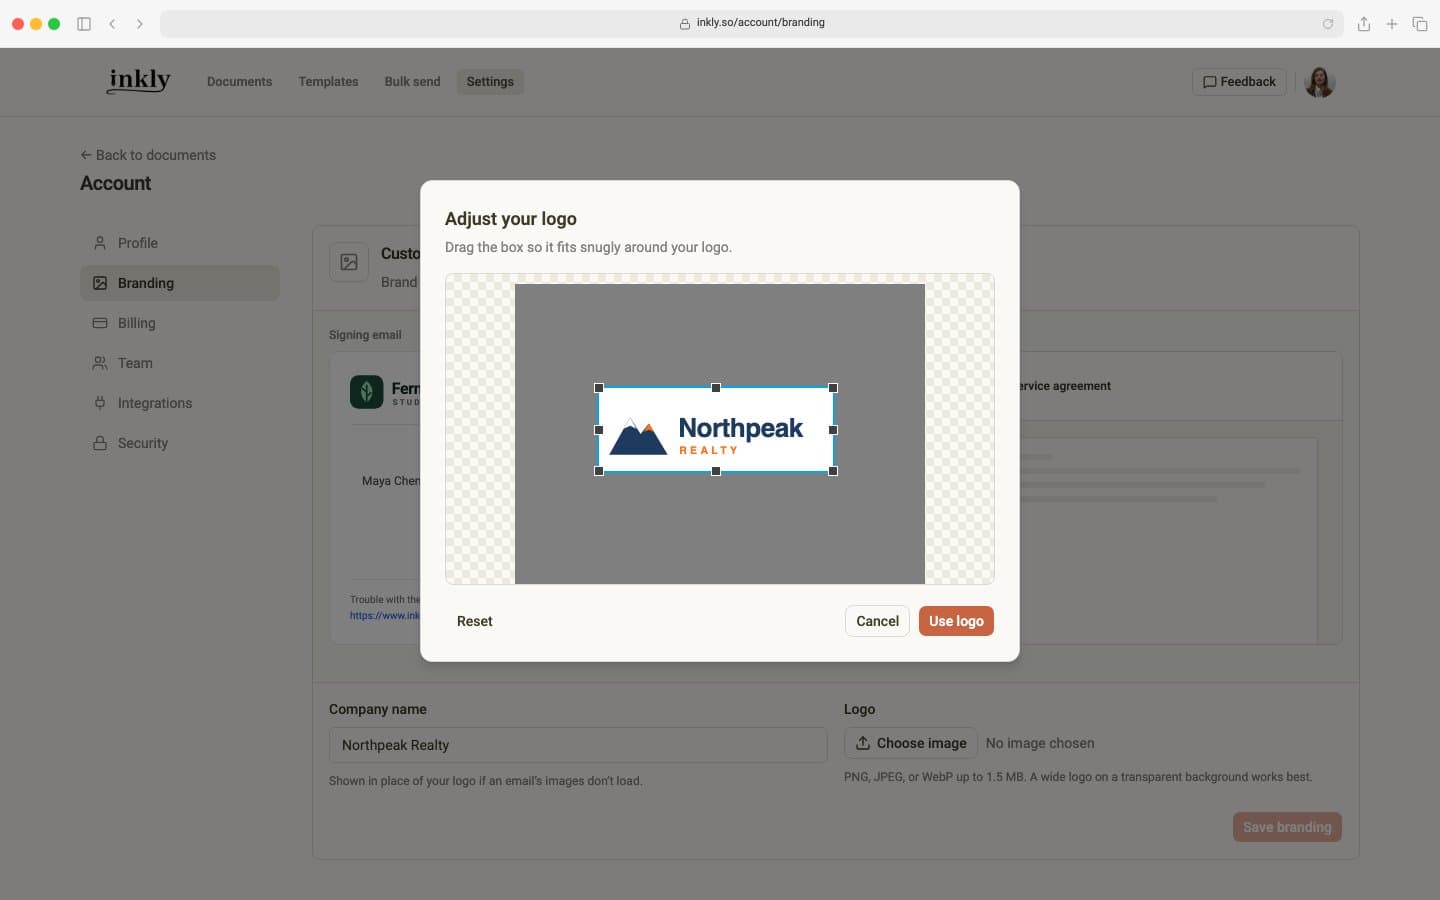Image resolution: width=1440 pixels, height=900 pixels.
Task: Select Branding in sidebar
Action: point(180,283)
